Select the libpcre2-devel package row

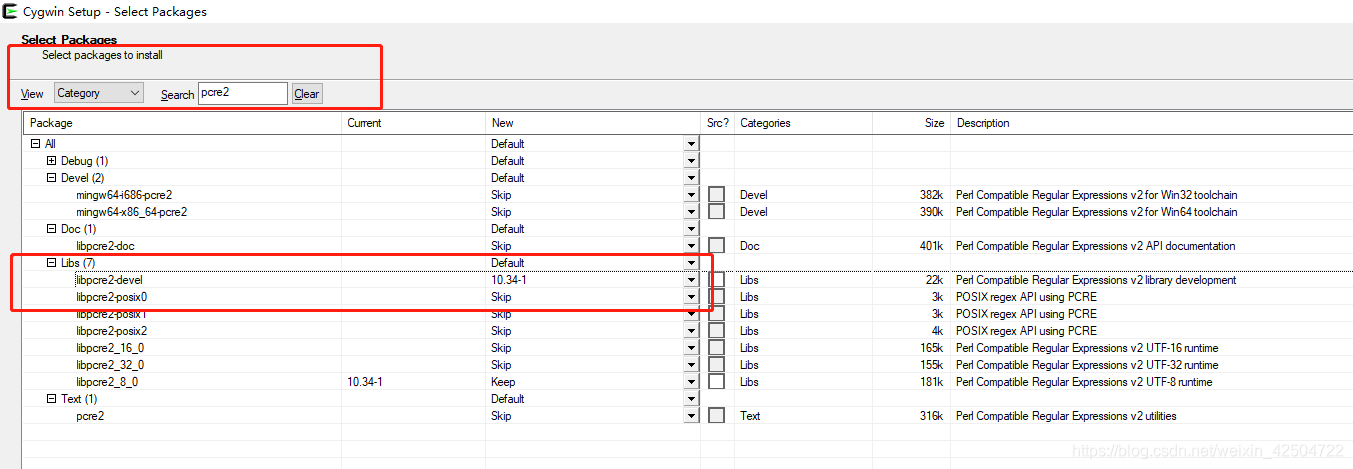(688, 280)
